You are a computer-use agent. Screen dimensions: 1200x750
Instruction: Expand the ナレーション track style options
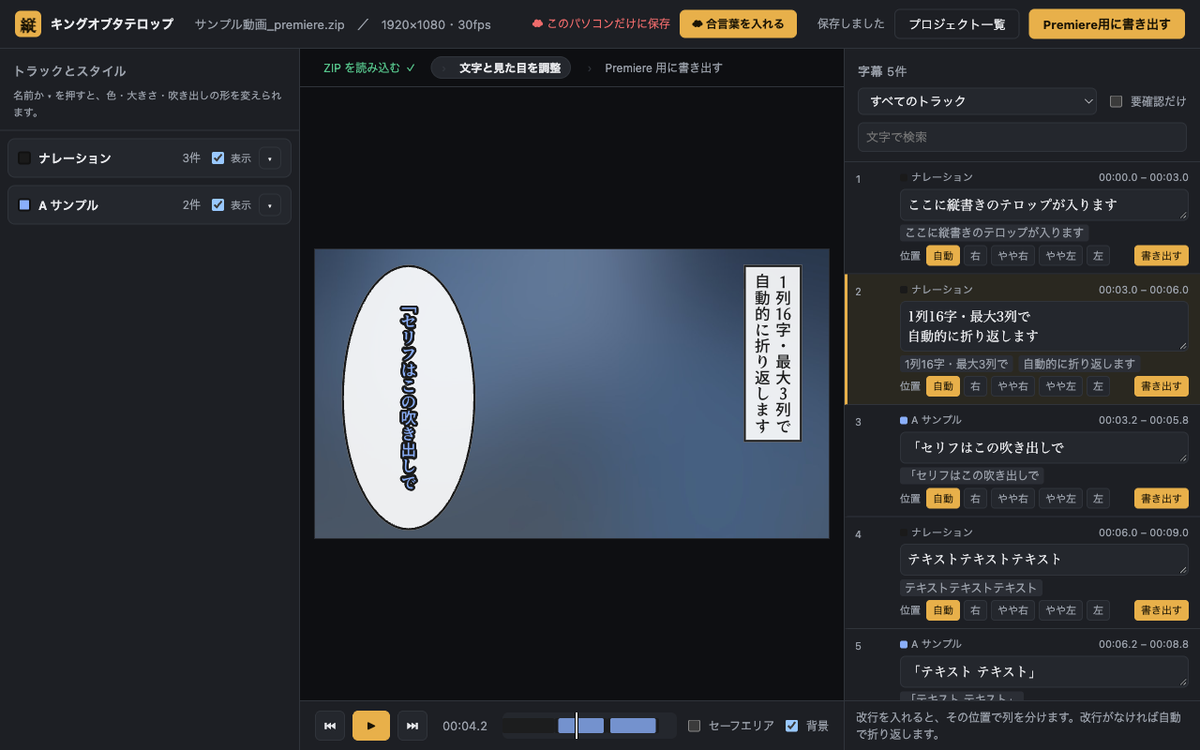tap(270, 158)
